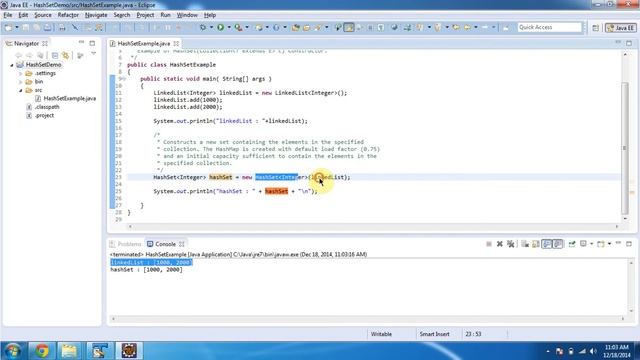Open the Project menu
This screenshot has height=360, width=640.
(x=145, y=15)
